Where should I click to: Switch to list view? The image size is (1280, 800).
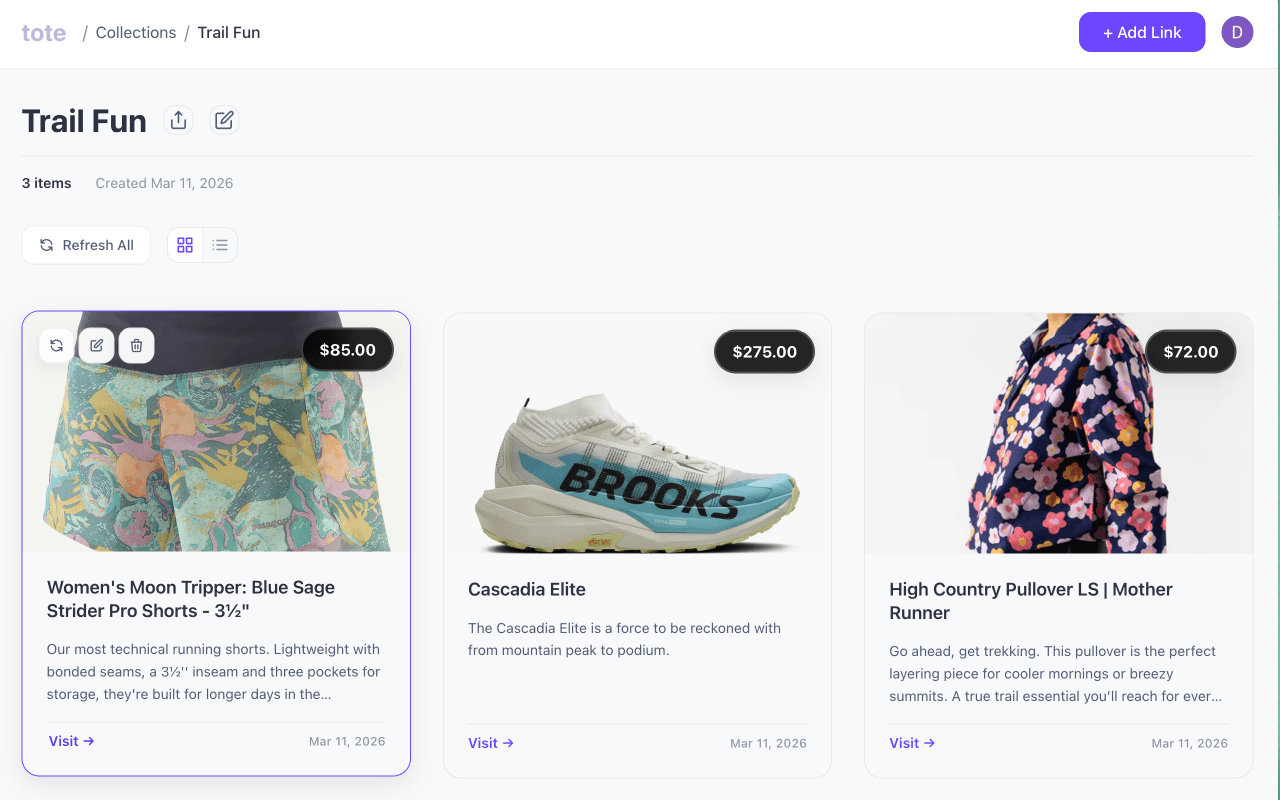(220, 245)
